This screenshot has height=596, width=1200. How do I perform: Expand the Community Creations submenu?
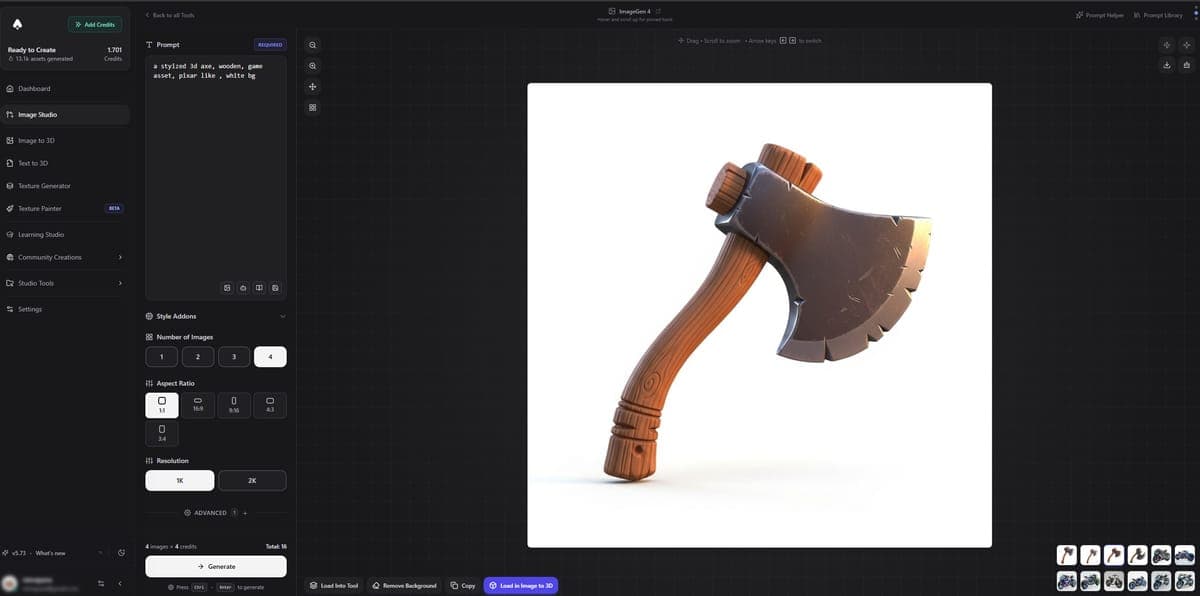(65, 257)
